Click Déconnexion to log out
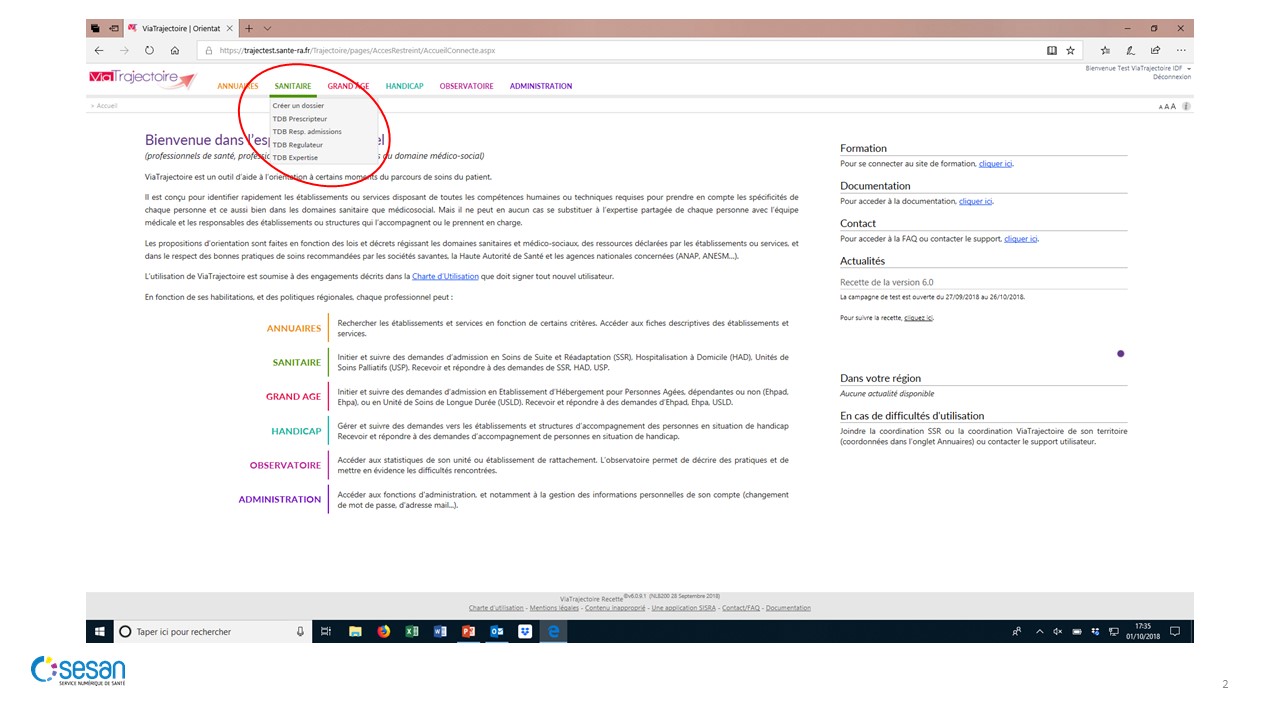Screen dimensions: 1280x720 tap(1171, 77)
